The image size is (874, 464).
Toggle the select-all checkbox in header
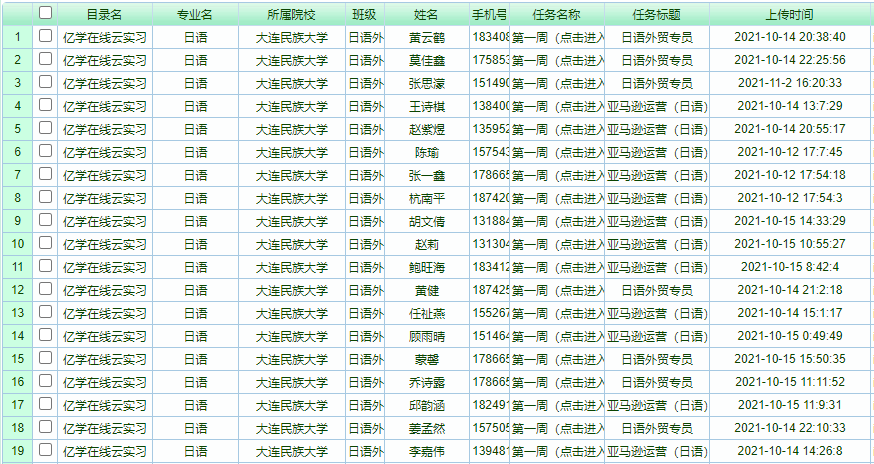45,13
